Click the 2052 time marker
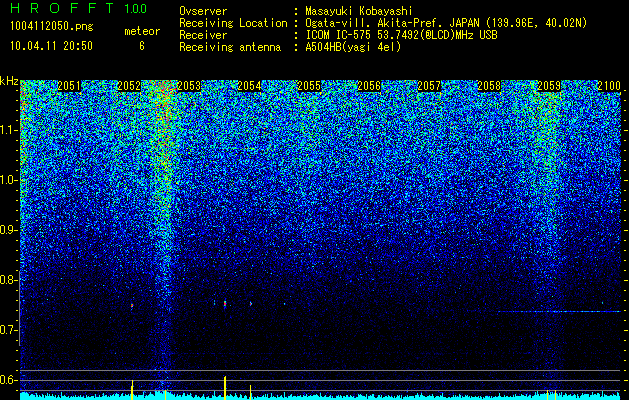Viewport: 629px width, 400px height. (x=129, y=86)
